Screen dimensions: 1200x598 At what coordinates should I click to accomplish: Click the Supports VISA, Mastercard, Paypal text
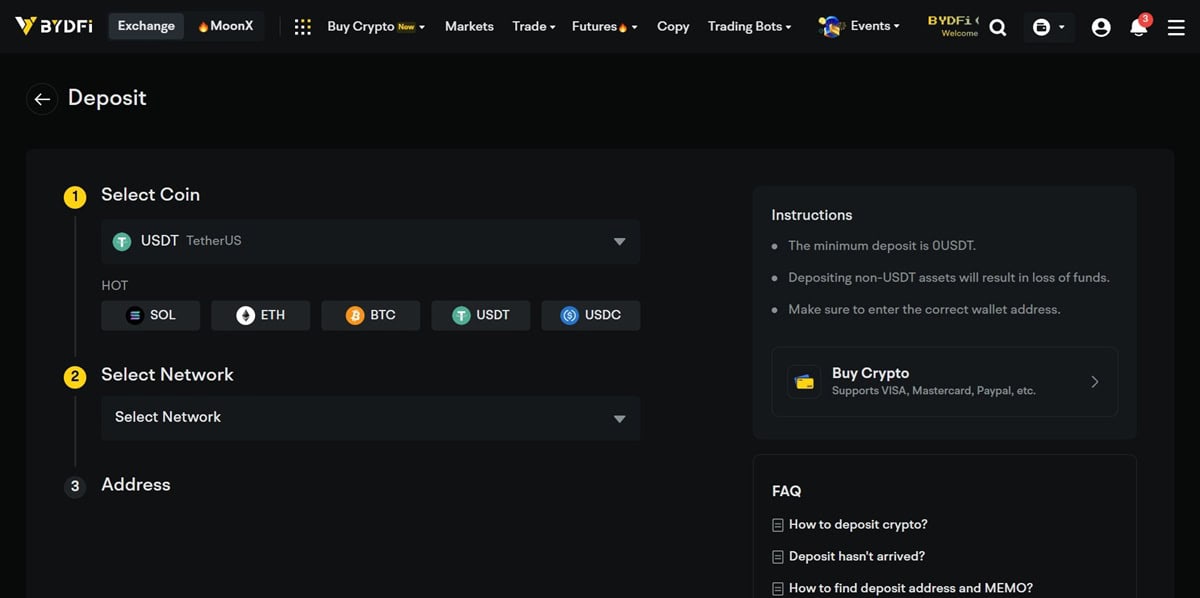pyautogui.click(x=934, y=391)
